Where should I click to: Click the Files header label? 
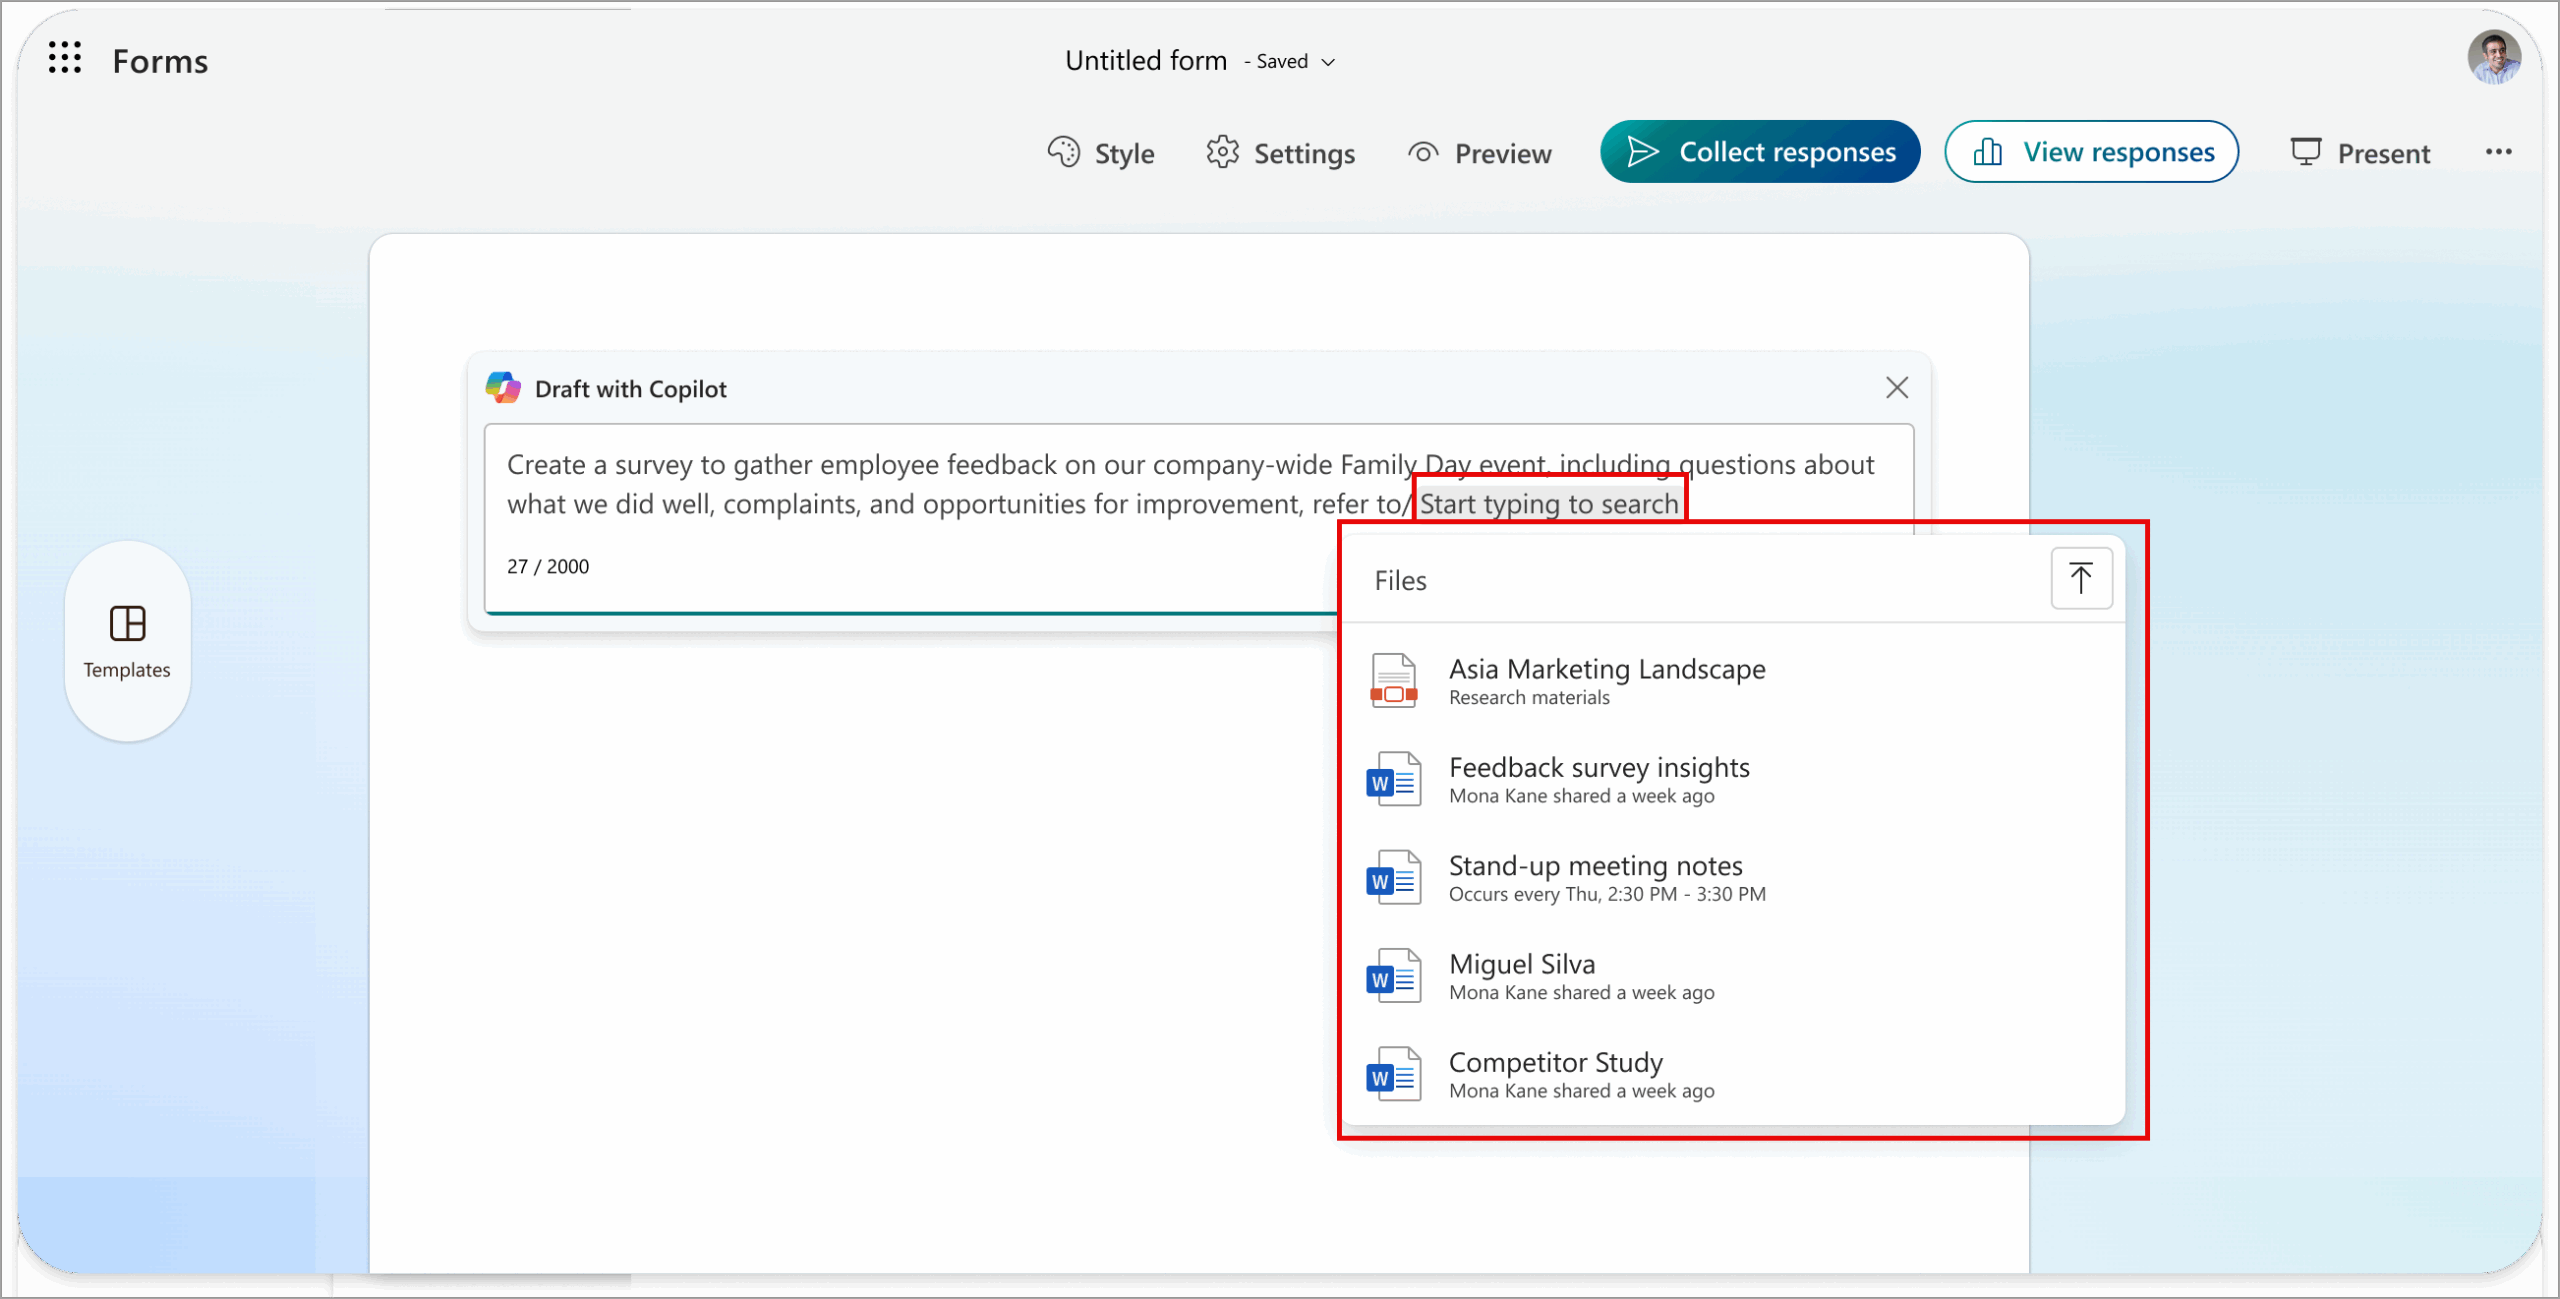tap(1400, 581)
